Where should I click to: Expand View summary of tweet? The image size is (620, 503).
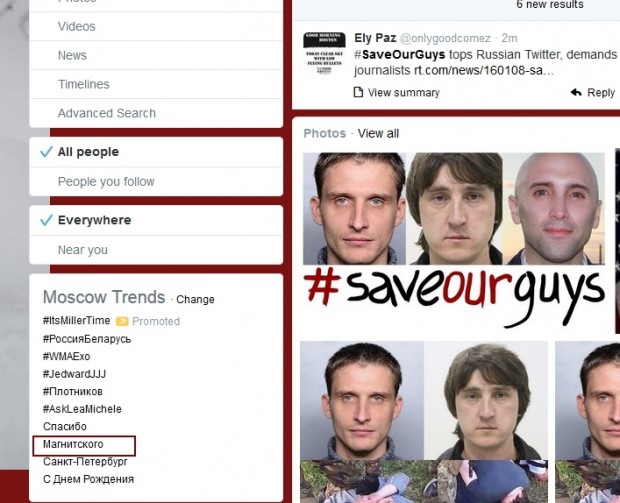(404, 93)
